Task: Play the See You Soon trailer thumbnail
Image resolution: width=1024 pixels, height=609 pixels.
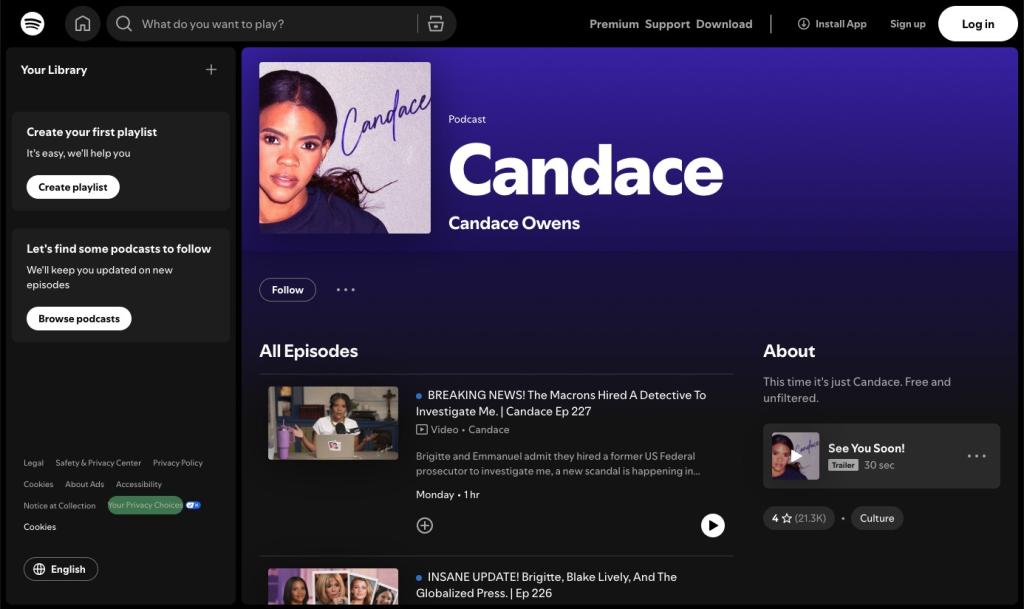Action: (x=795, y=456)
